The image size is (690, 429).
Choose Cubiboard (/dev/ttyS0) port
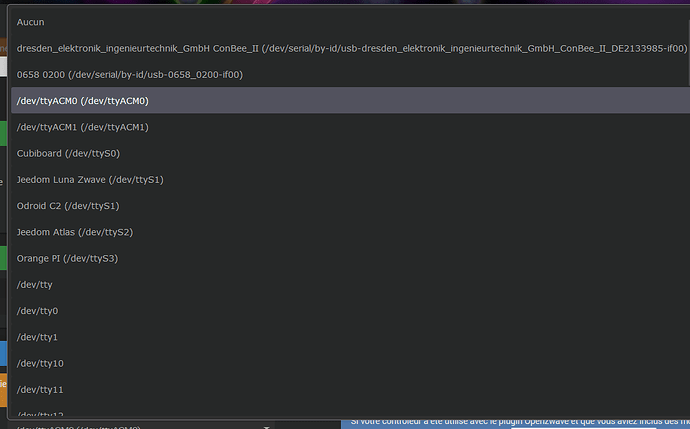350,154
